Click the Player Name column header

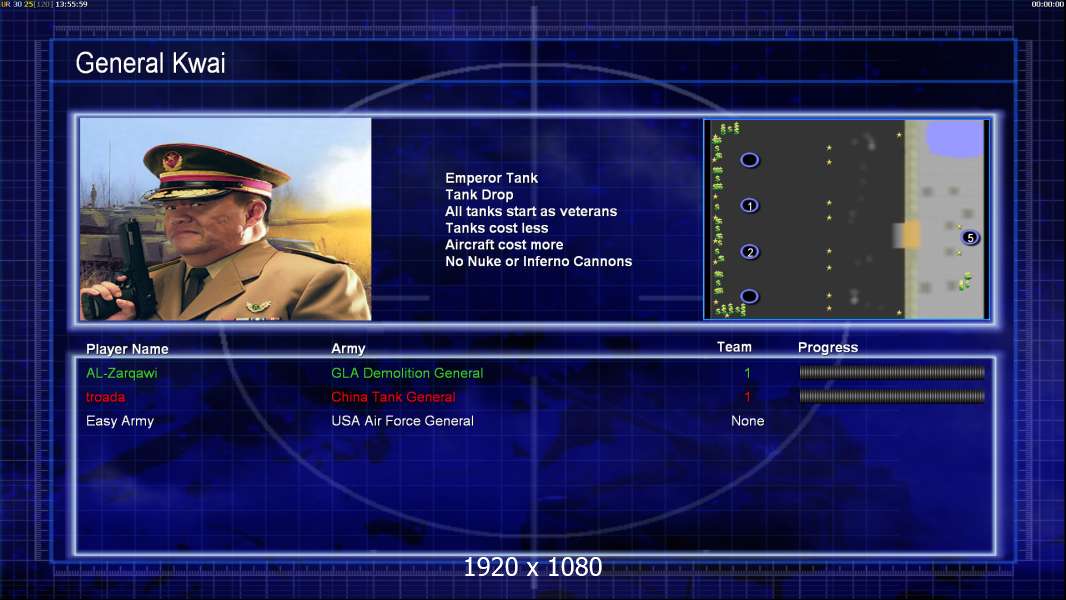point(127,349)
